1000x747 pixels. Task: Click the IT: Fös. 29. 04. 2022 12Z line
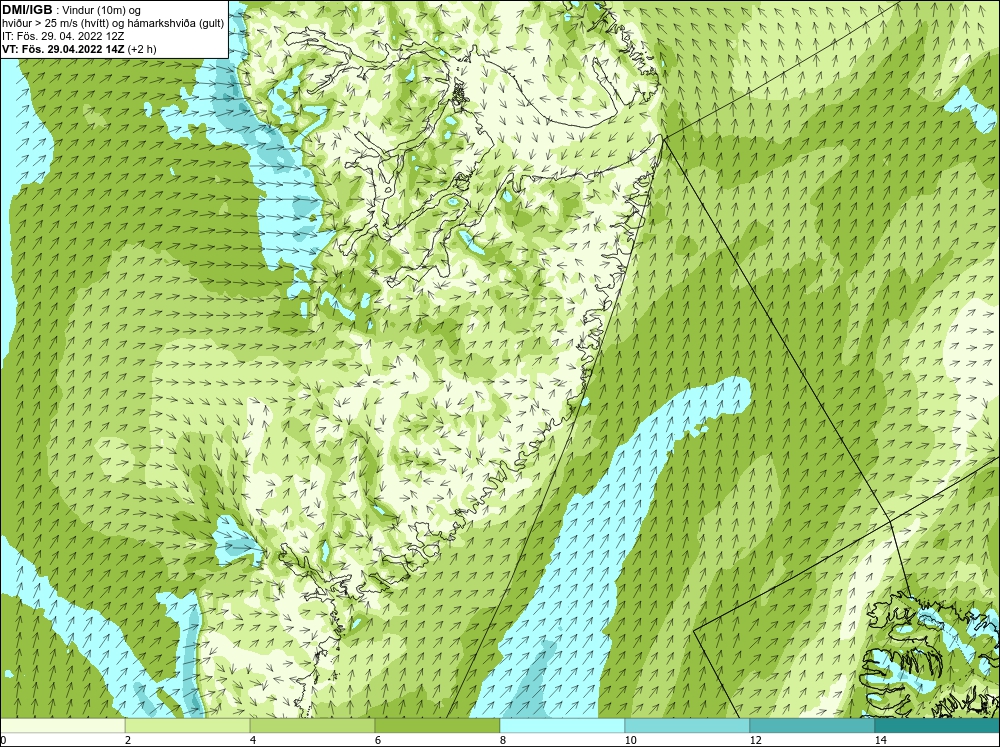click(63, 36)
